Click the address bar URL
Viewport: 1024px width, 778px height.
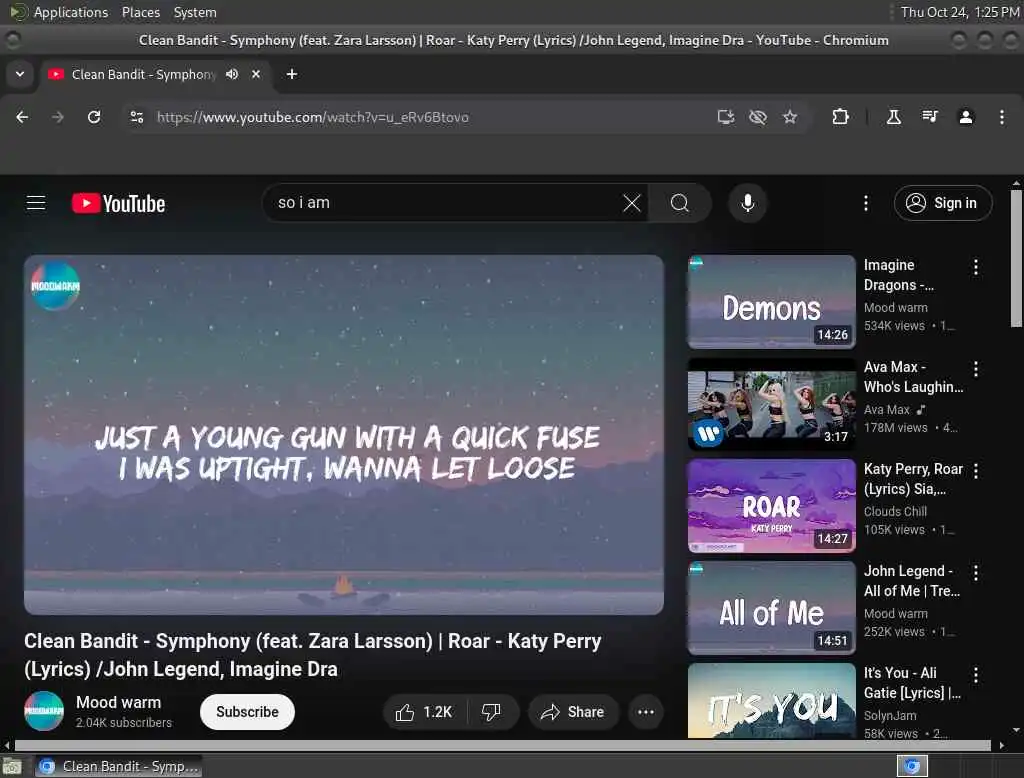tap(313, 117)
